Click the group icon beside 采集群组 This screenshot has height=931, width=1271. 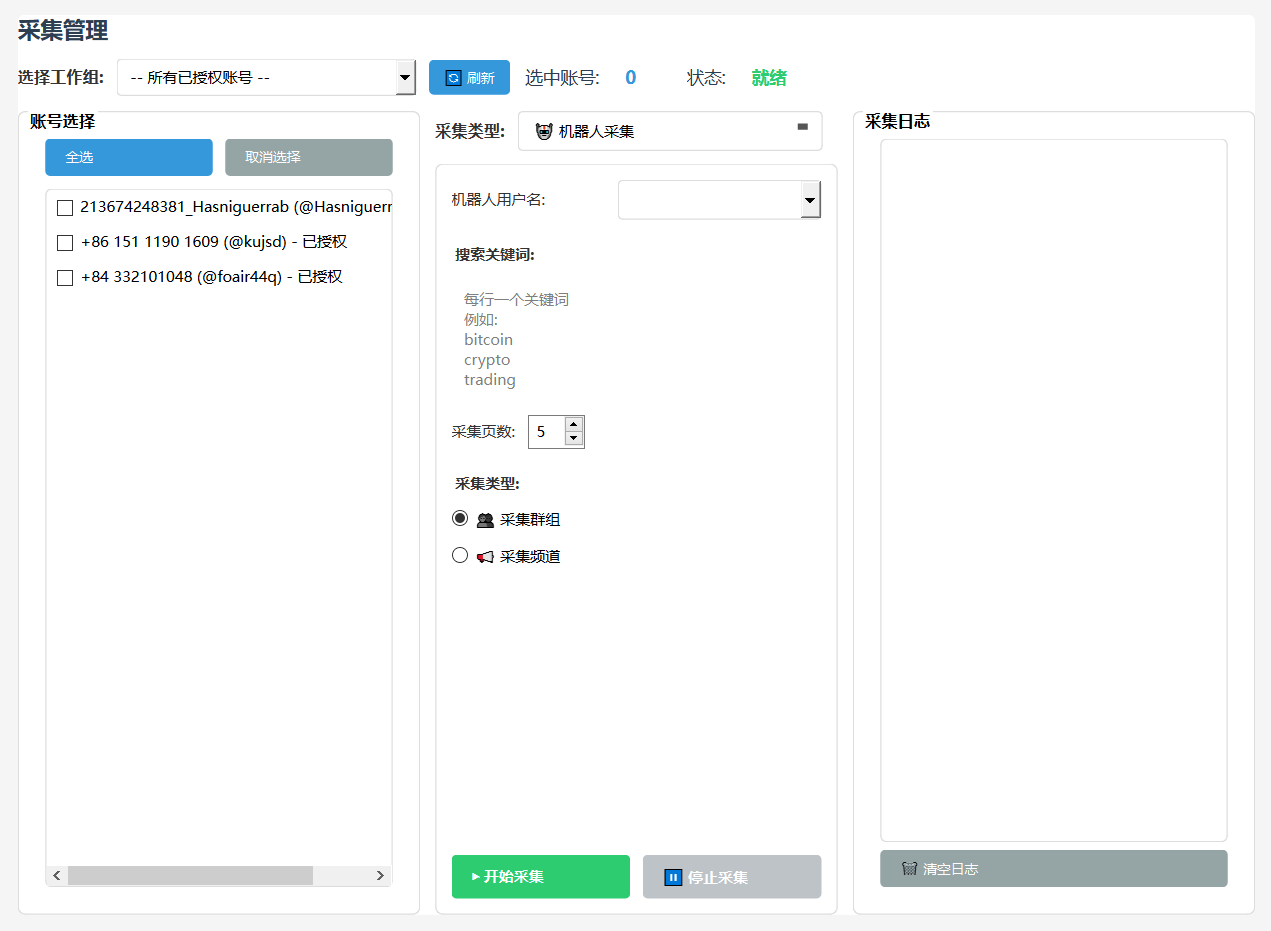click(x=485, y=520)
